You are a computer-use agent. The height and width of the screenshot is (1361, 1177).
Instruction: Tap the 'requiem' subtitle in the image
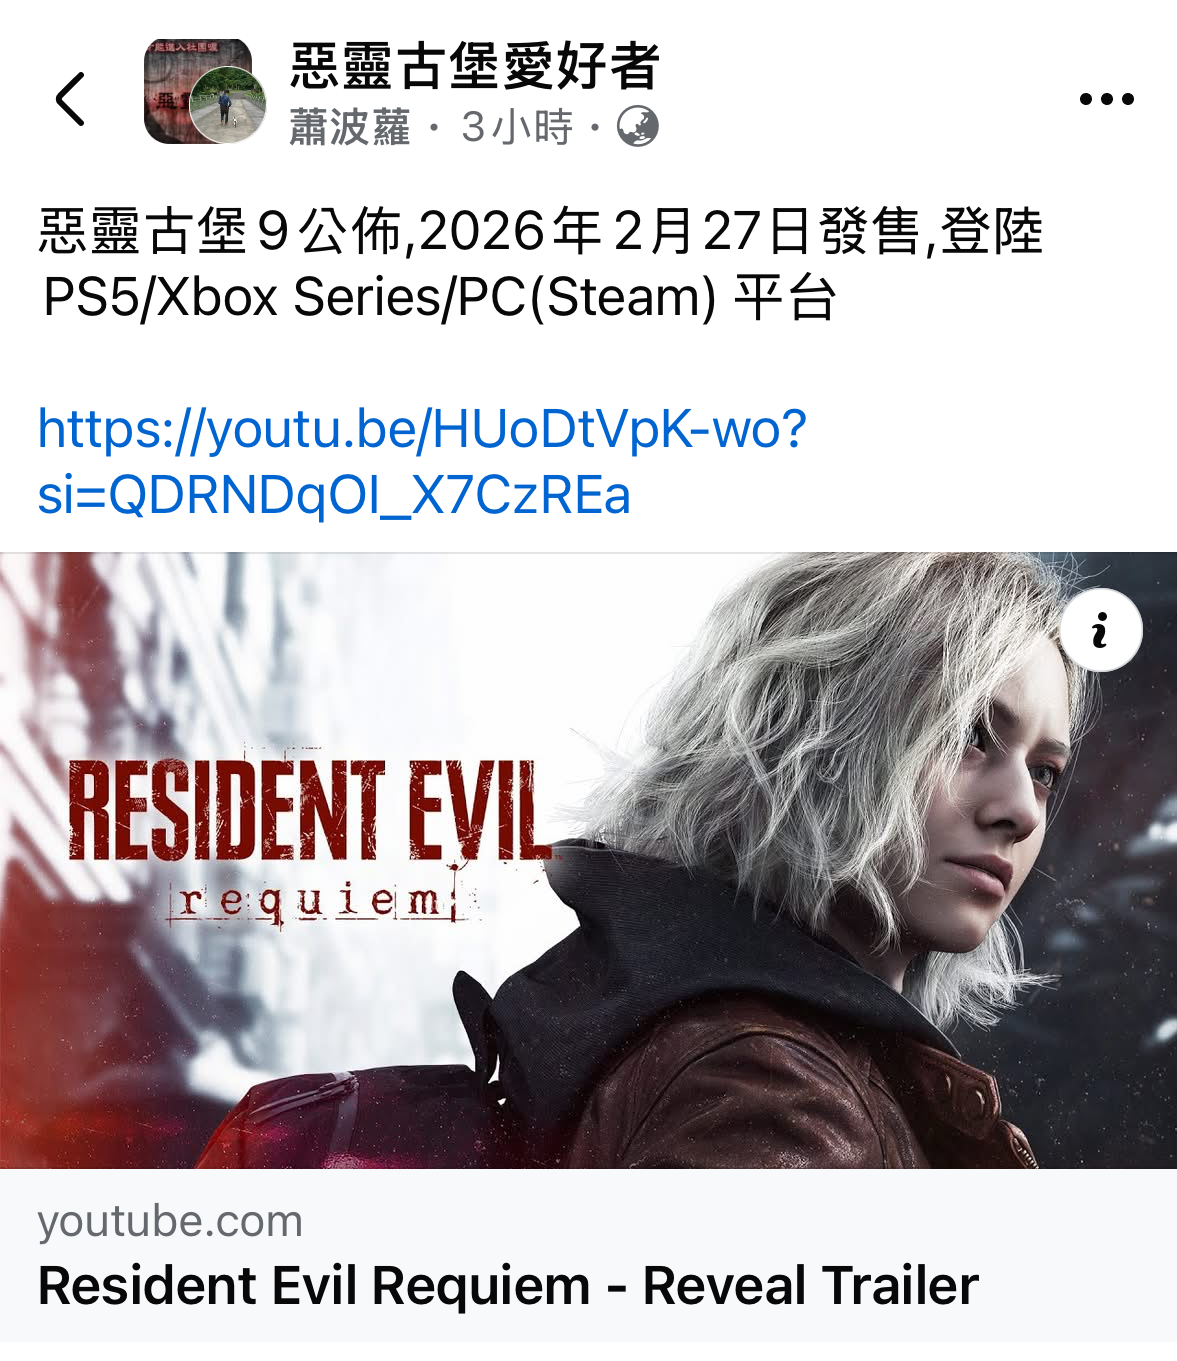[x=320, y=903]
